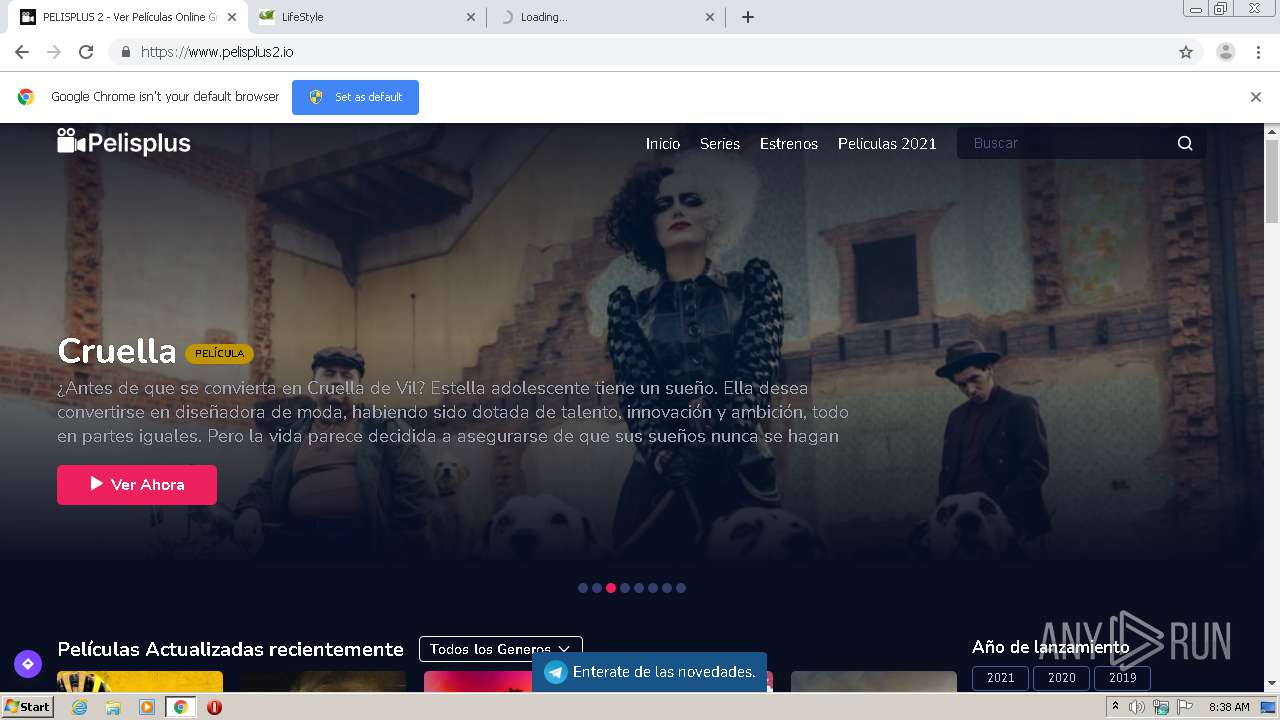Select first carousel dot

(583, 588)
